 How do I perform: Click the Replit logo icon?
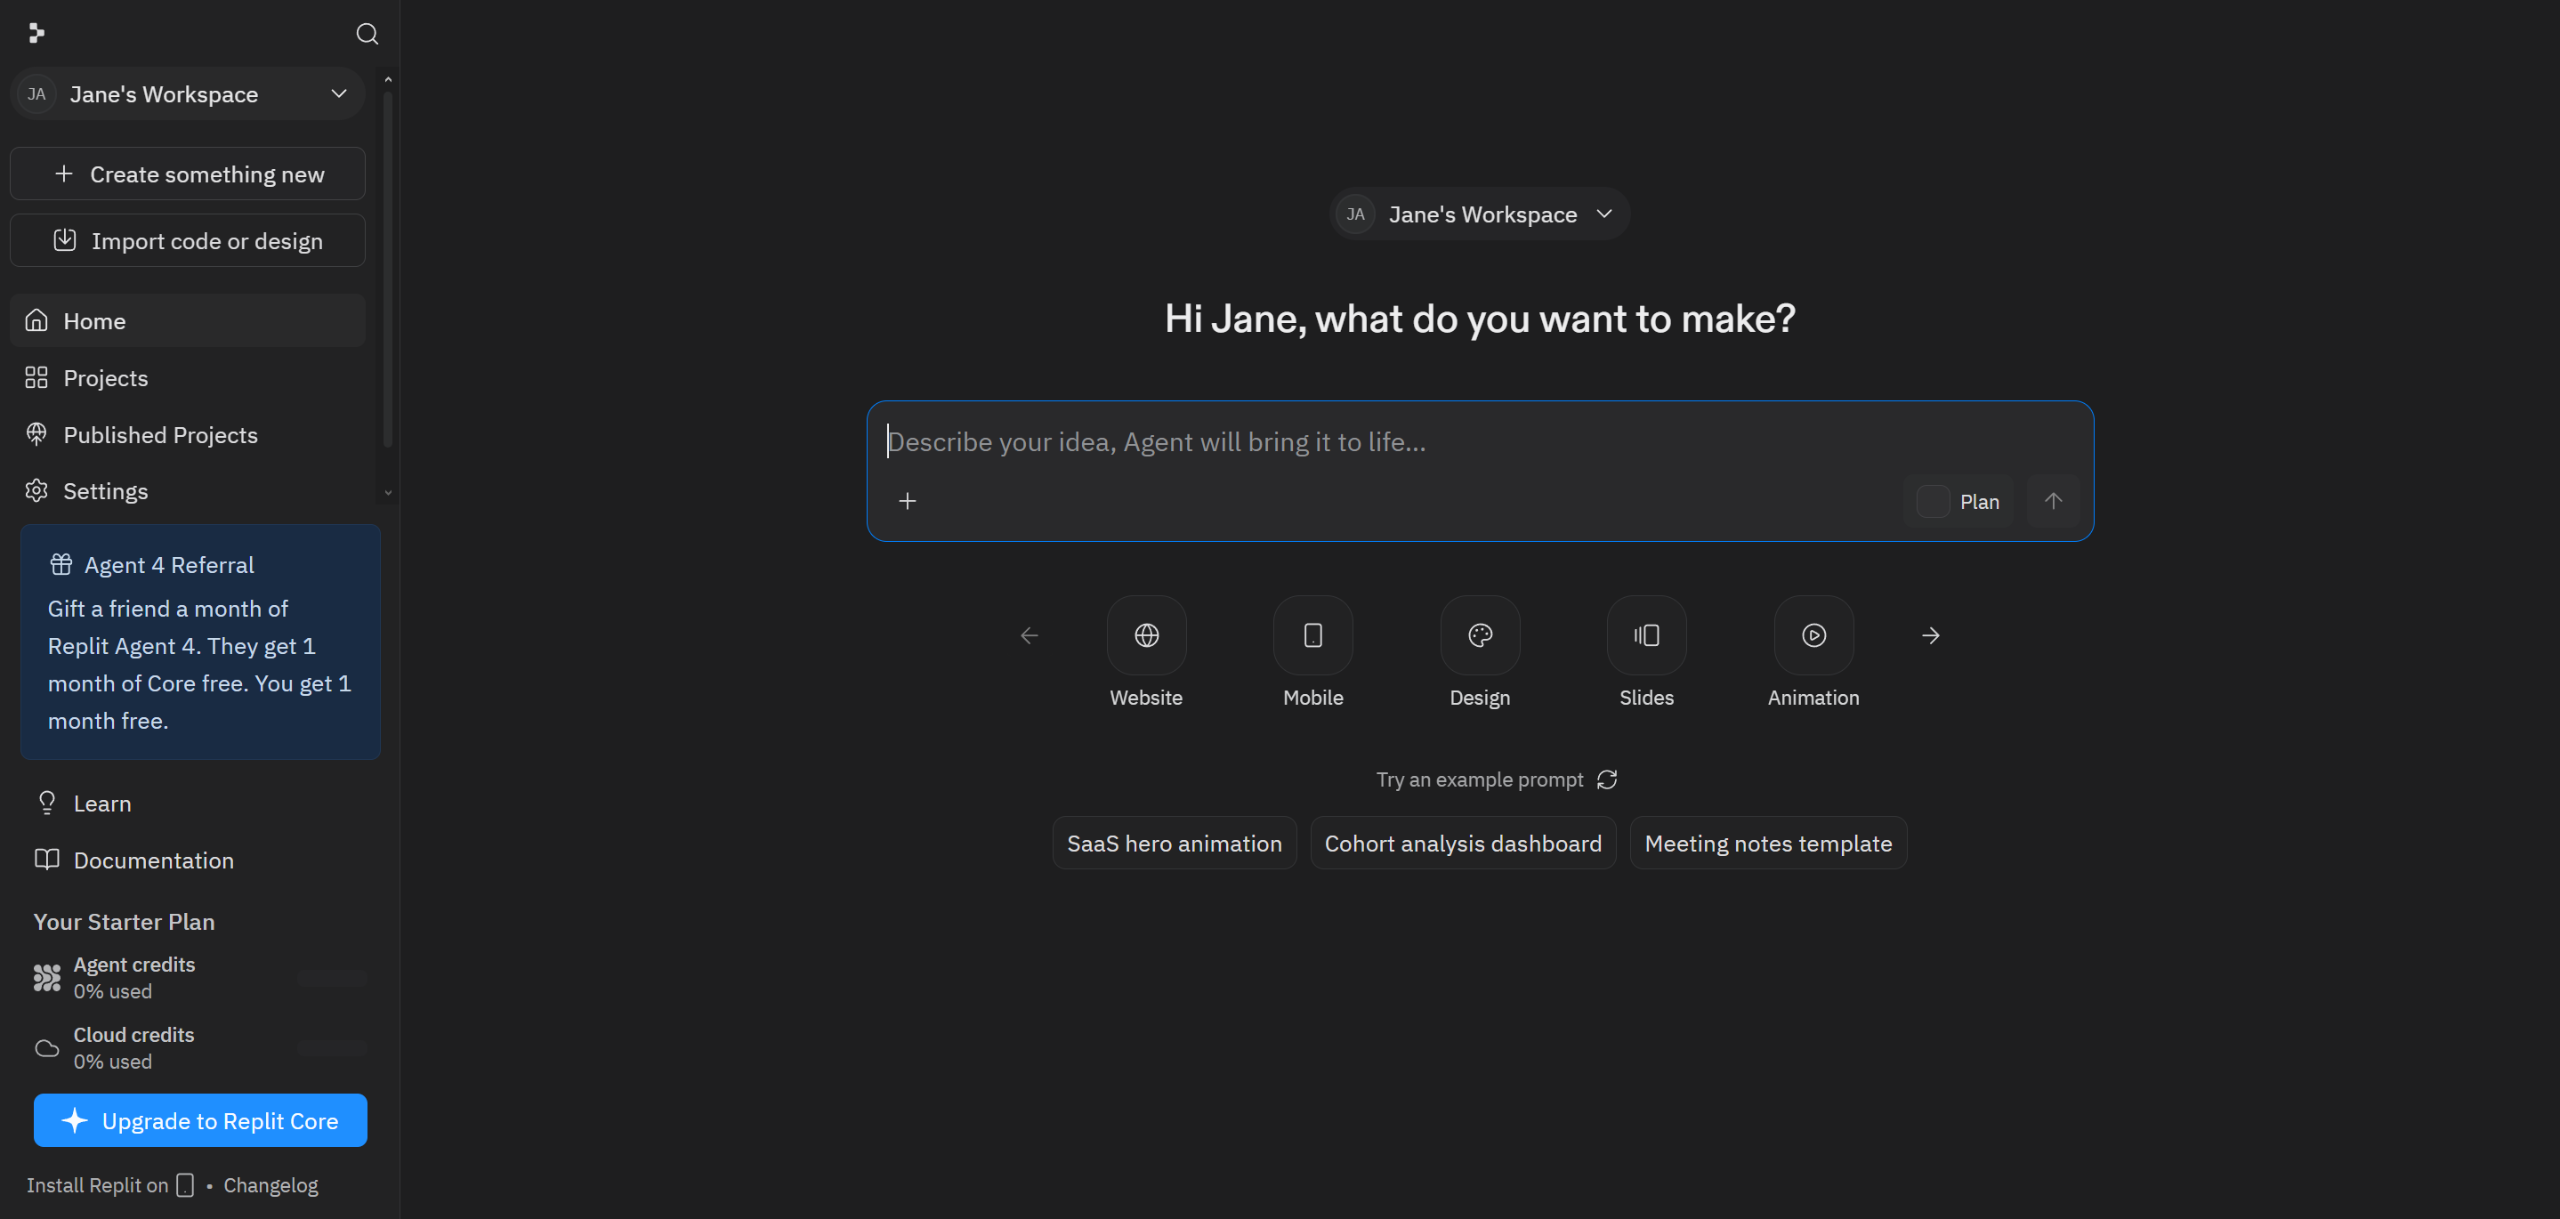point(36,34)
